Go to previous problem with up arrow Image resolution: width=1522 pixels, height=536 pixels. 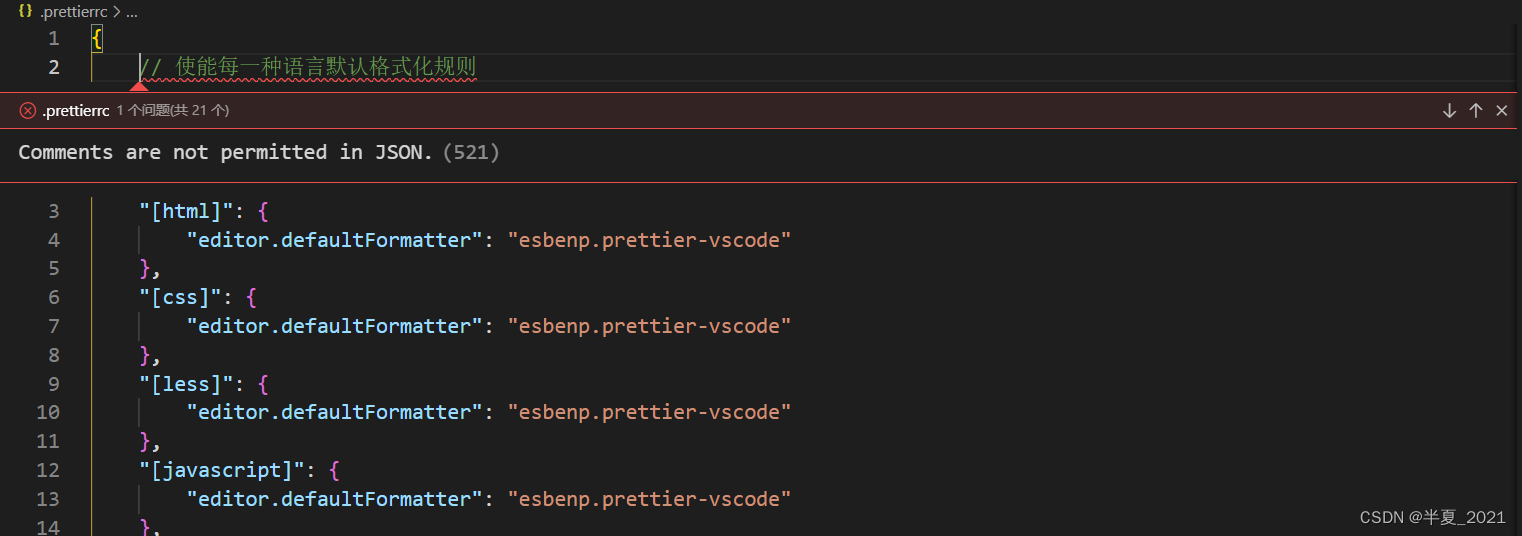coord(1475,111)
